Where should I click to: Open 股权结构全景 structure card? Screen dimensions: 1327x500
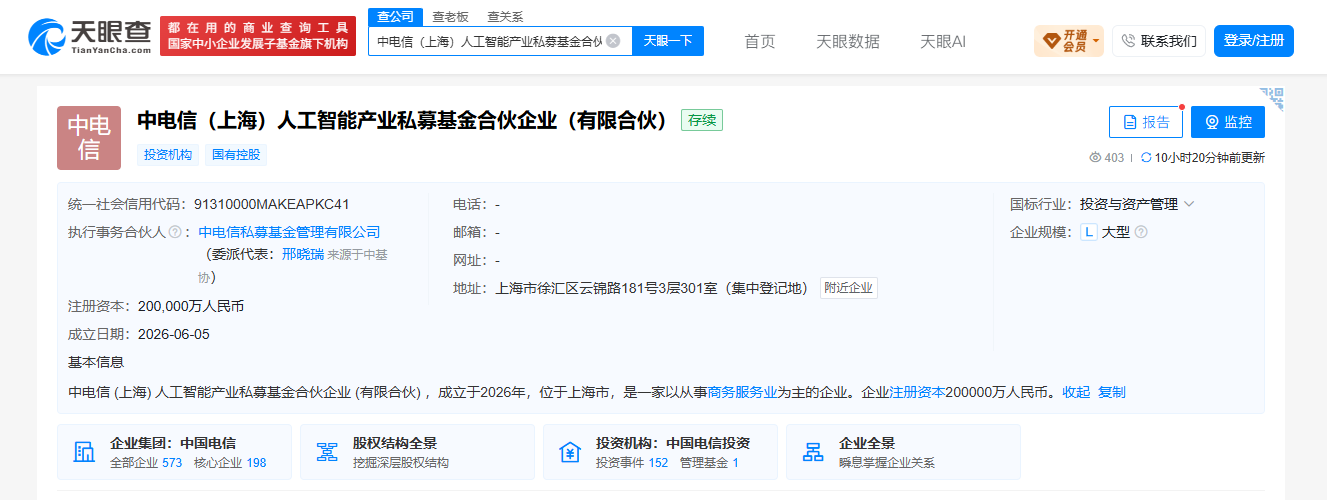coord(417,452)
